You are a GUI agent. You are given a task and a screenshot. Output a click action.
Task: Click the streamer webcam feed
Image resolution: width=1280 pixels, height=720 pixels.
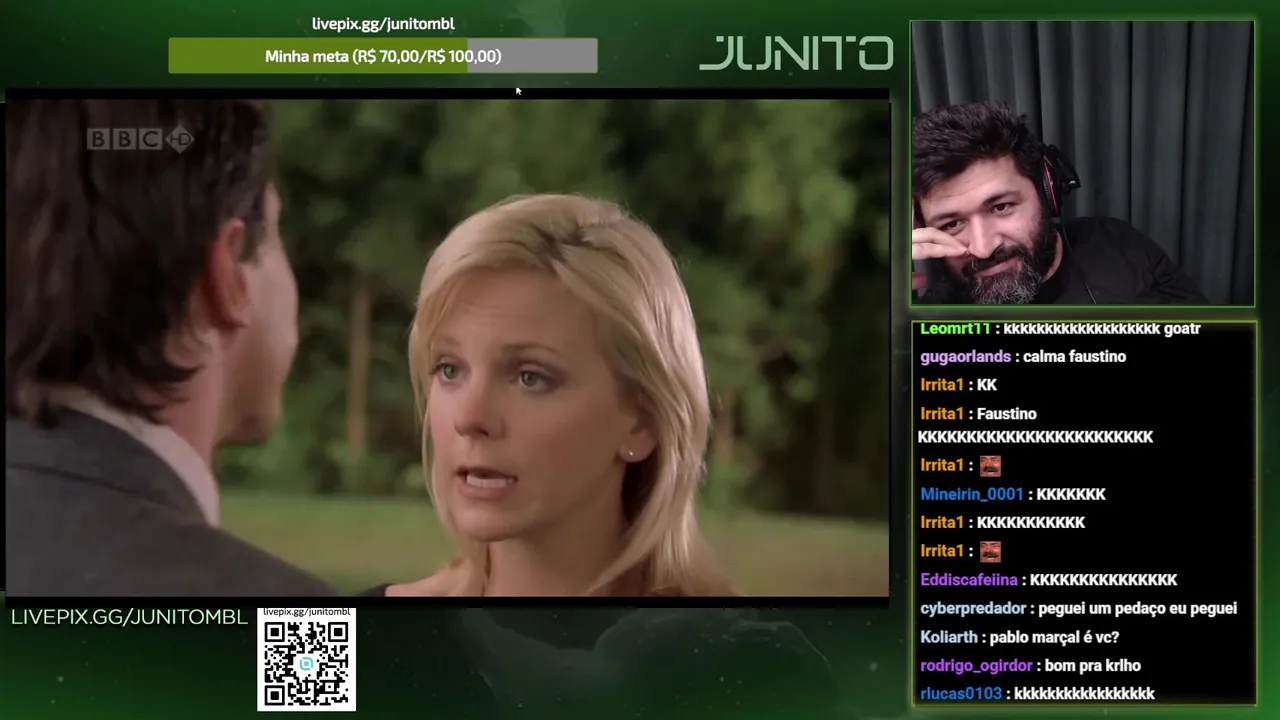pyautogui.click(x=1082, y=163)
